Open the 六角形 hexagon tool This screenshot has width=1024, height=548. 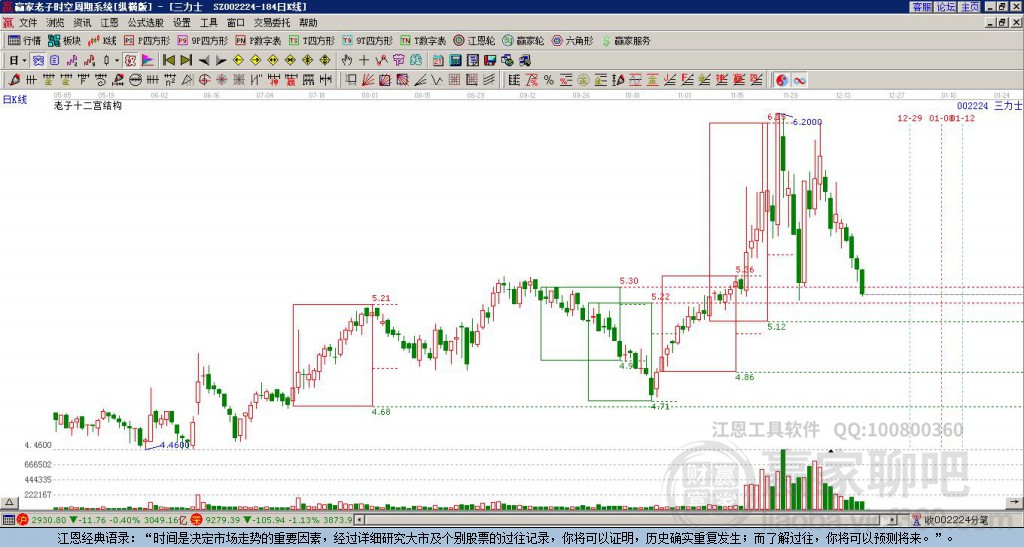573,40
